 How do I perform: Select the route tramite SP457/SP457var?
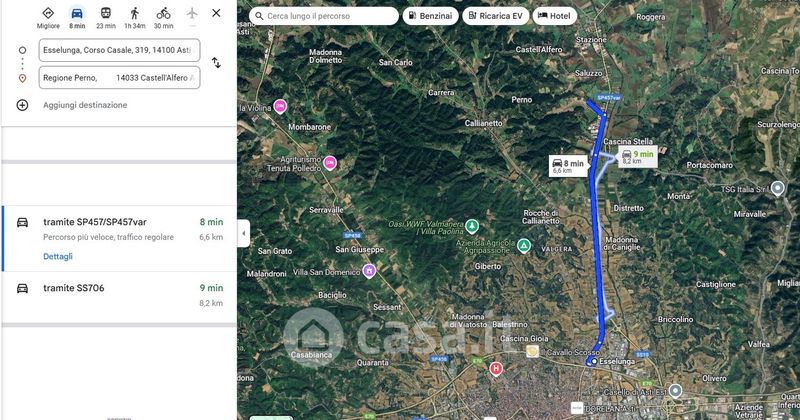[119, 239]
